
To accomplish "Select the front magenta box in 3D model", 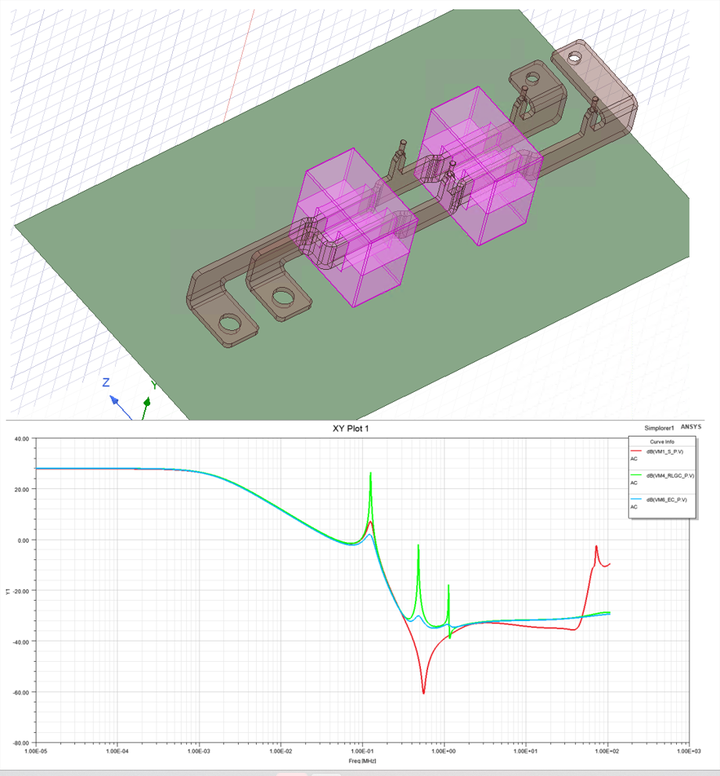I will [x=353, y=228].
